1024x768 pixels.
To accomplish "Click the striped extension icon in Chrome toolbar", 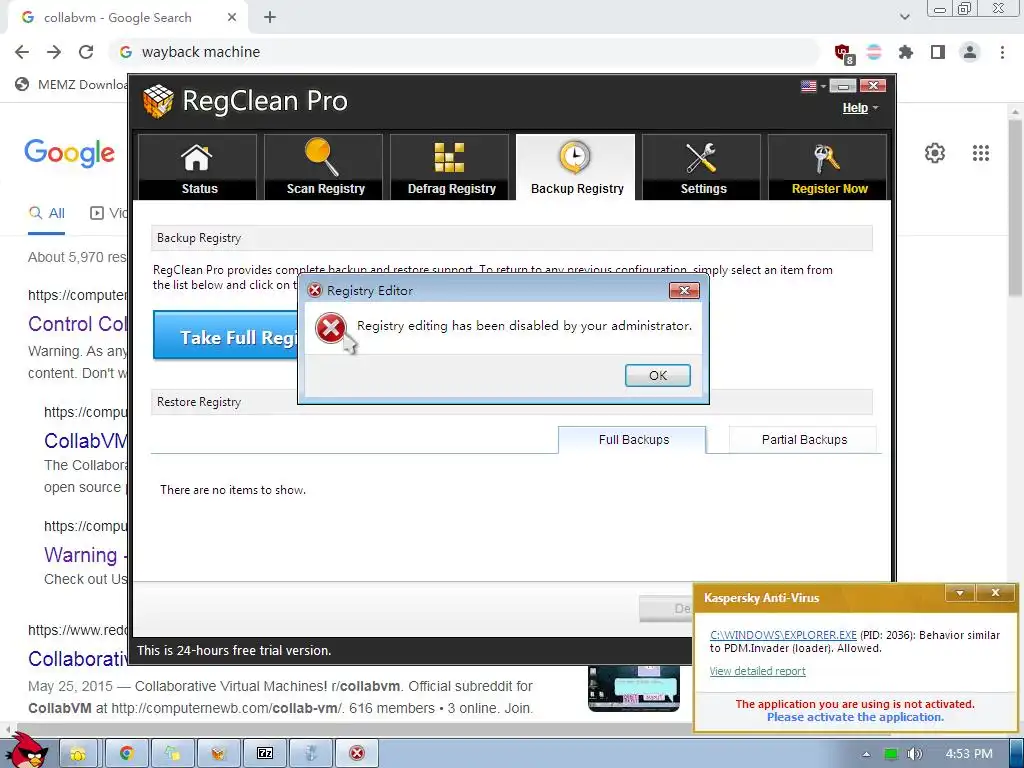I will [874, 52].
